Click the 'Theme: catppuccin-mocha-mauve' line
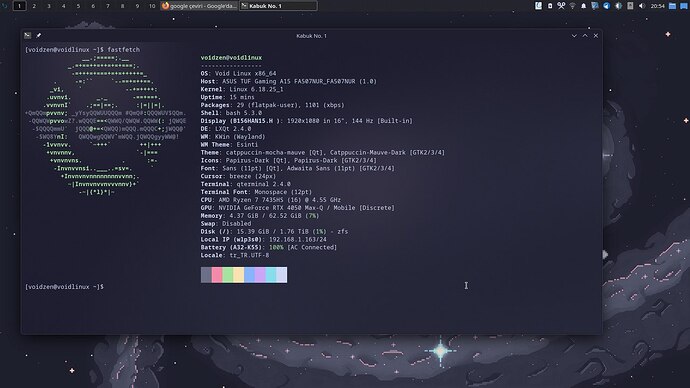This screenshot has width=690, height=388. [x=323, y=153]
